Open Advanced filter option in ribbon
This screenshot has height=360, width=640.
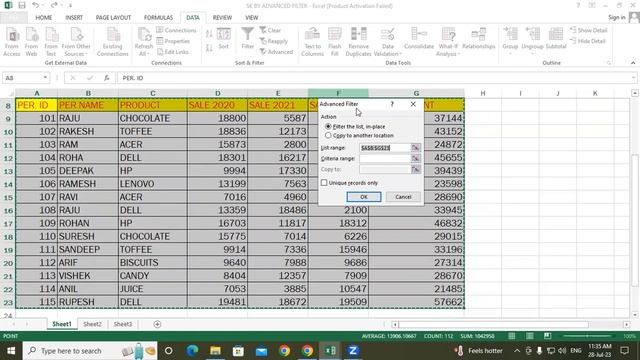[276, 52]
